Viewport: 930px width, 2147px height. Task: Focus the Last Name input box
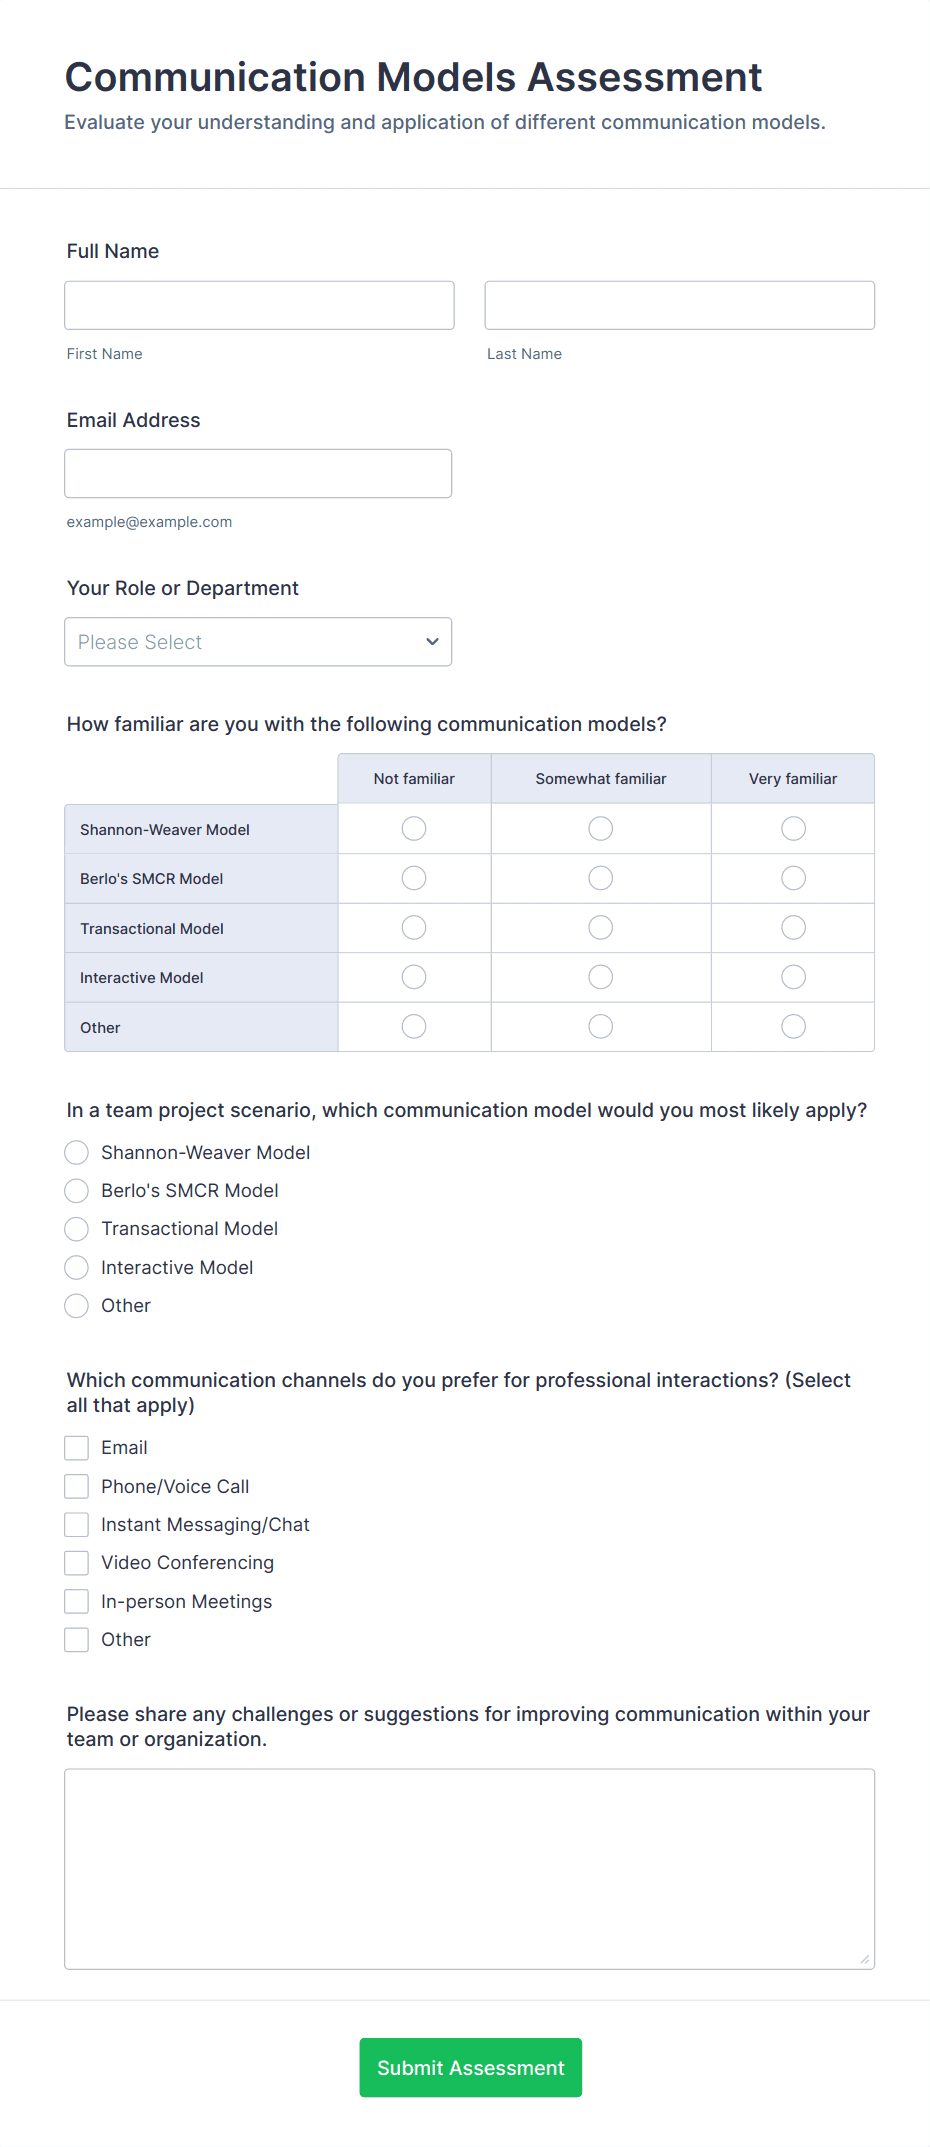pos(678,305)
